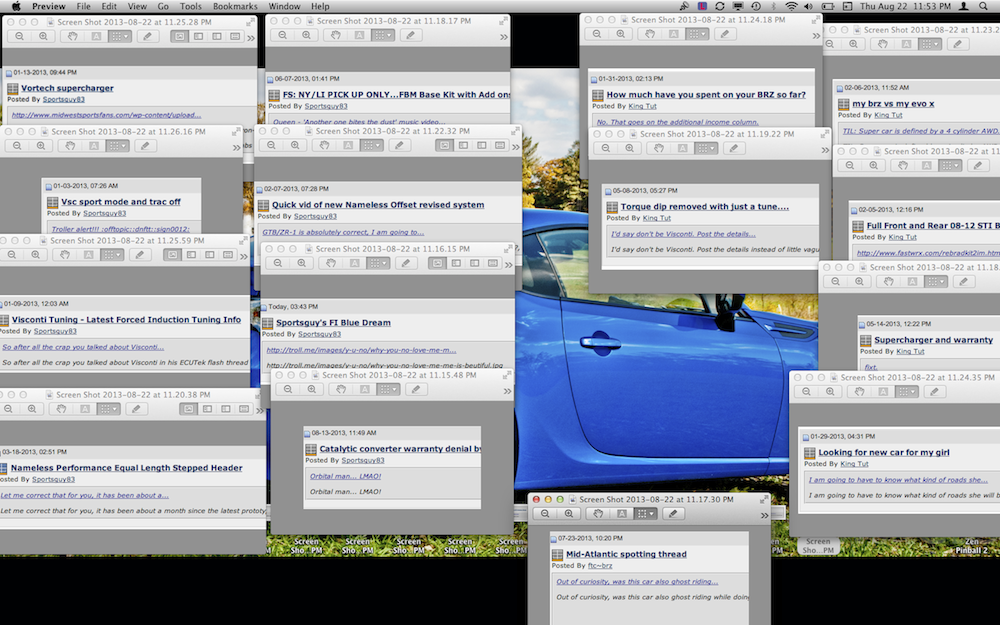Image resolution: width=1000 pixels, height=625 pixels.
Task: Select the Zoom Out magnifier in the 11.19.22 window
Action: click(606, 148)
